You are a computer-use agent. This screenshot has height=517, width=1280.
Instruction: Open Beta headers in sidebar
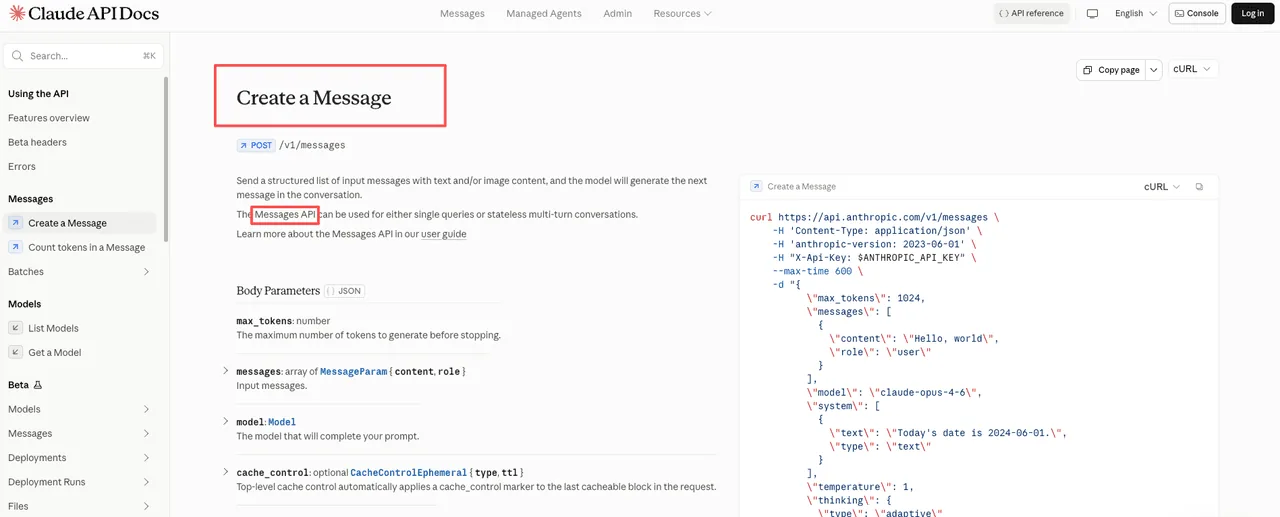point(37,142)
